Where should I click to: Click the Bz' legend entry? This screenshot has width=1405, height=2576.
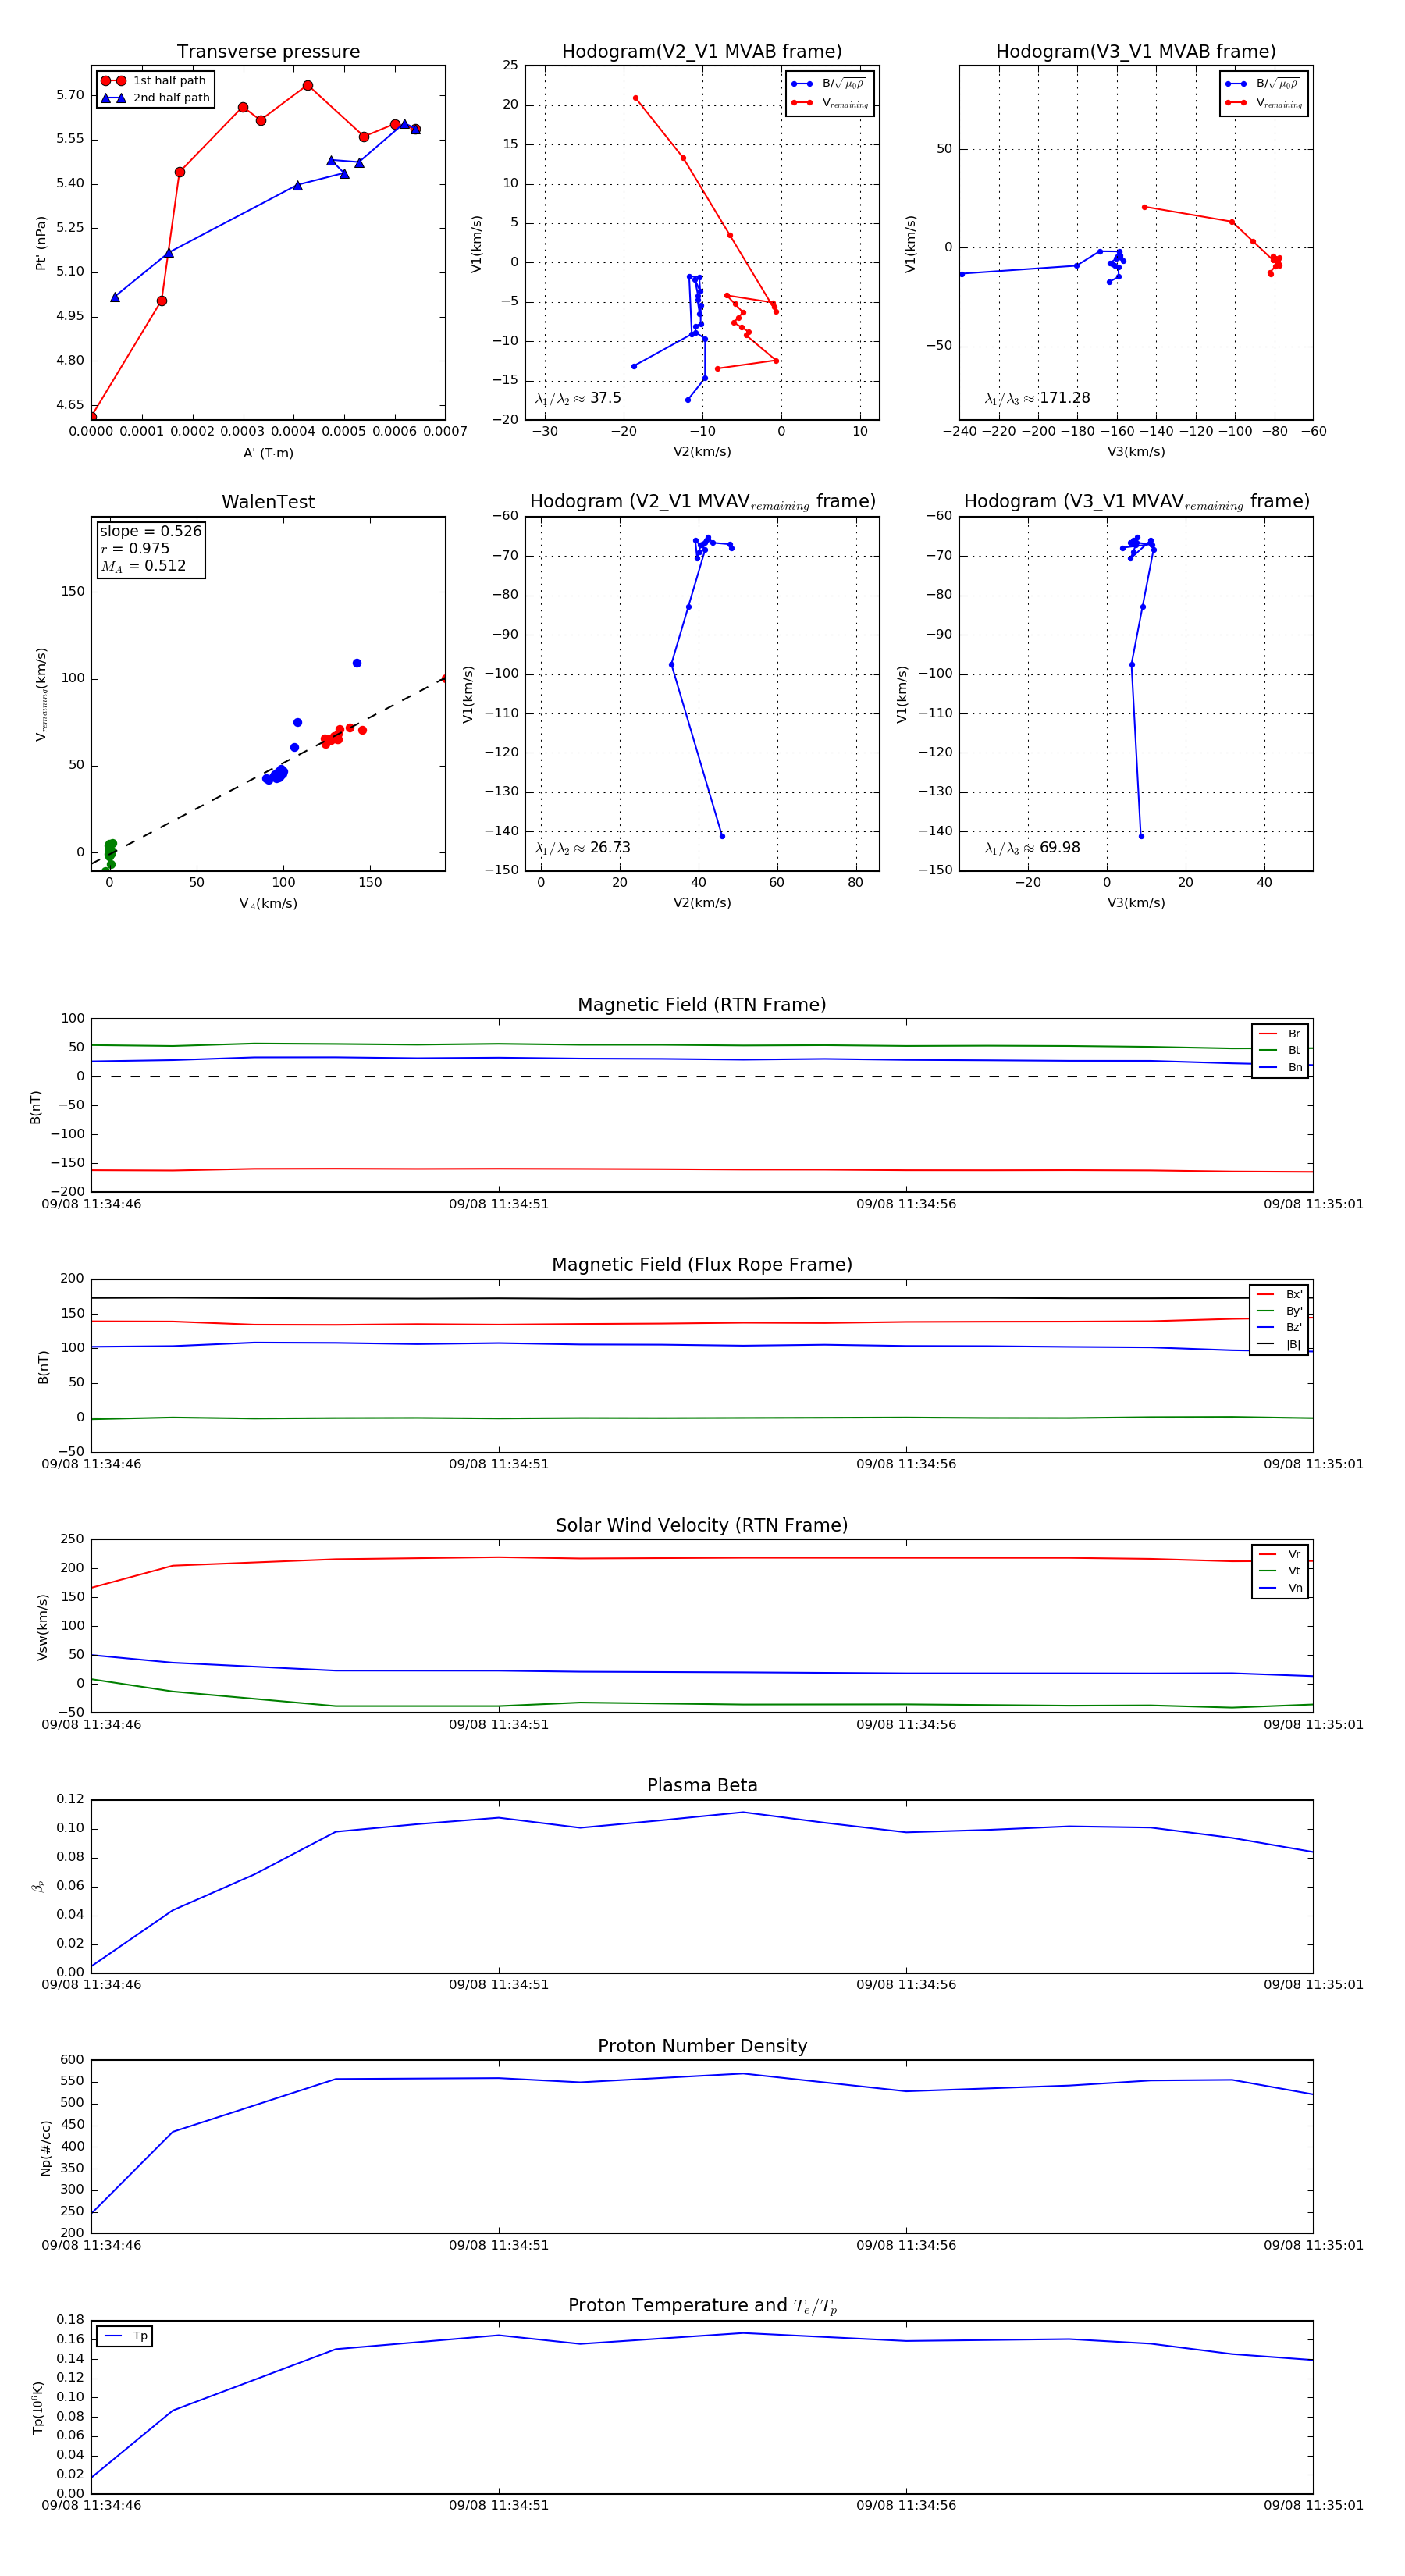click(1279, 1328)
